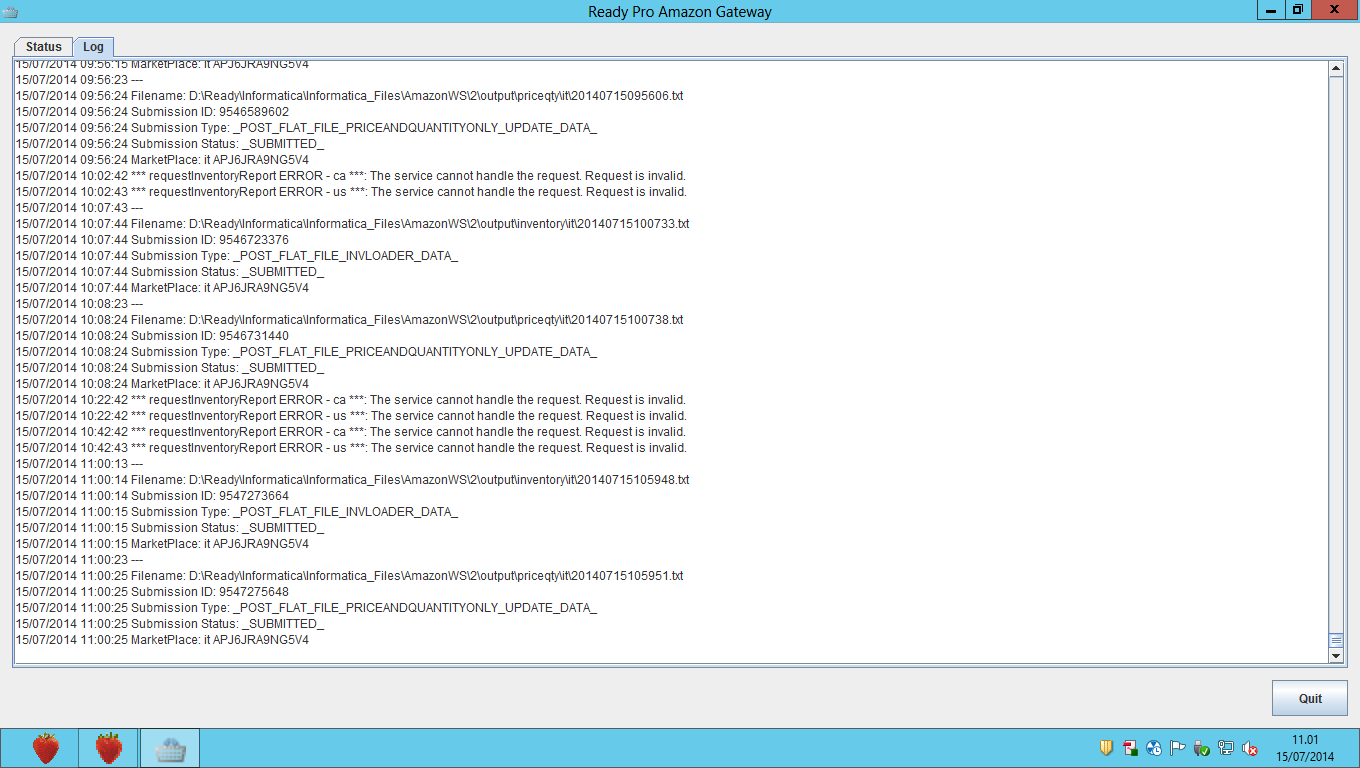Click the 09:56:24 Submission Type PRICEANDQUANTITYONLY line

click(x=306, y=128)
